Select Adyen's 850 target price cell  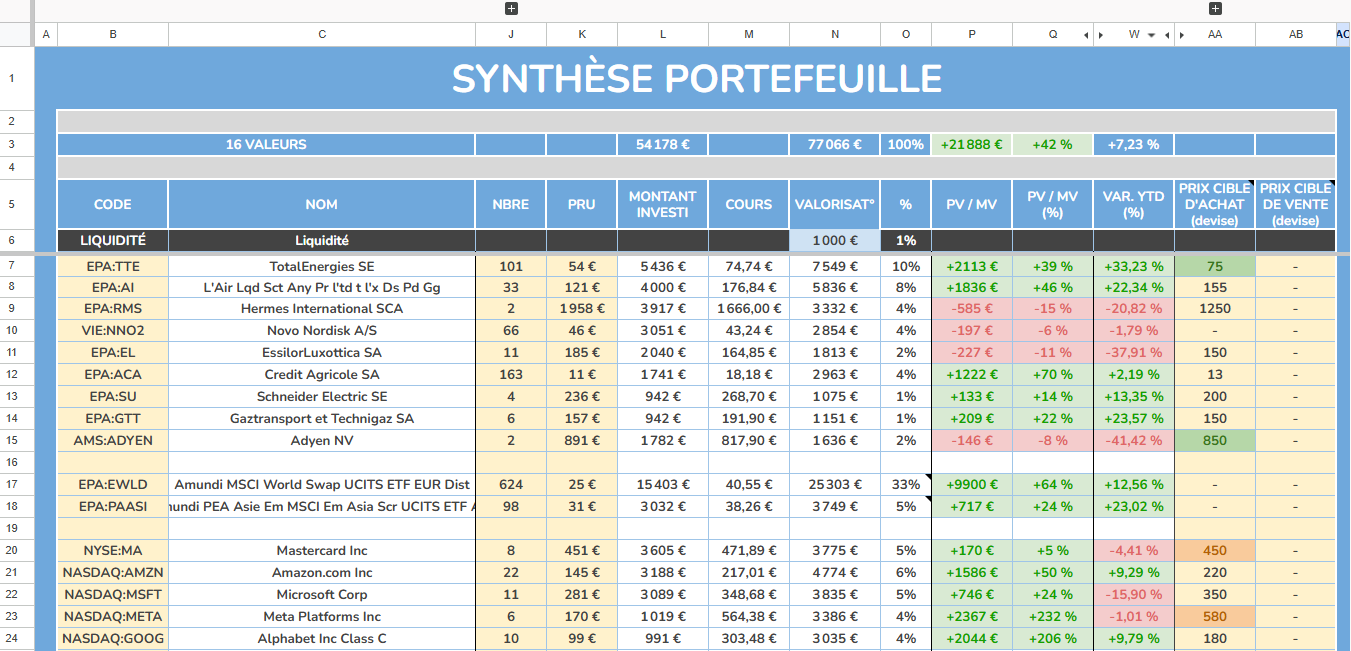1215,441
